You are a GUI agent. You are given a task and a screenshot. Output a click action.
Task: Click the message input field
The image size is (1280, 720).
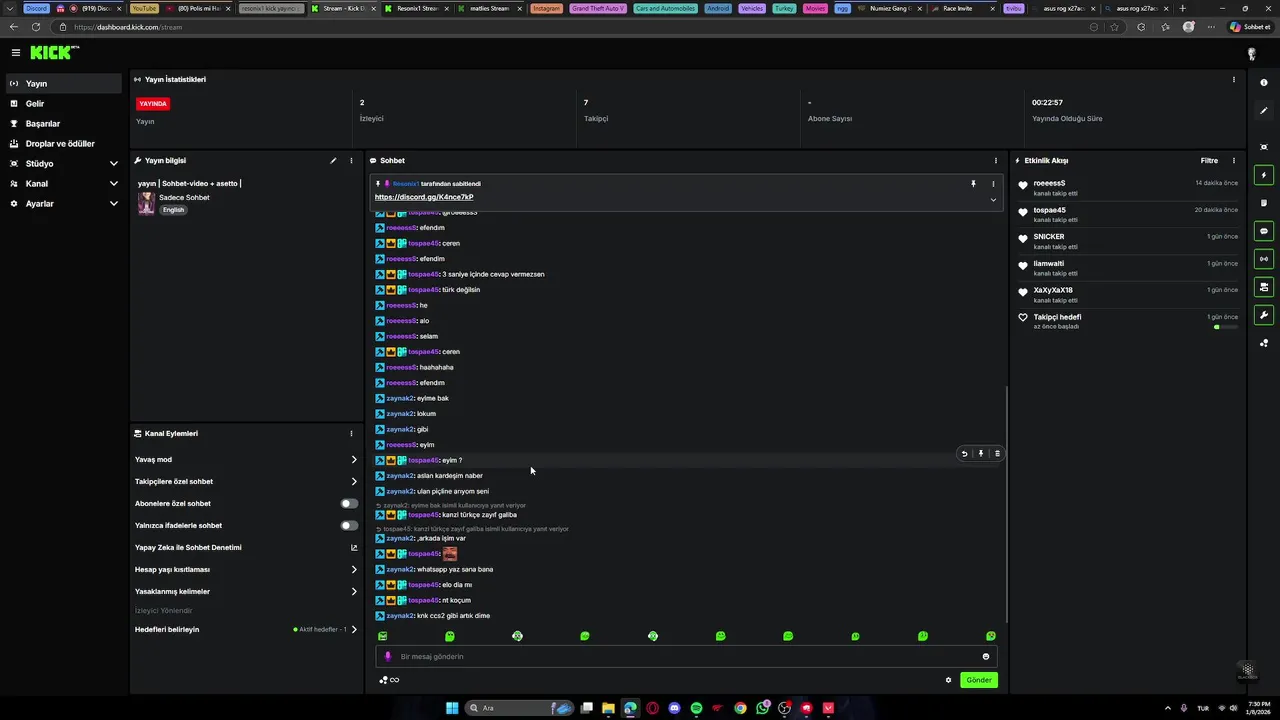pos(686,656)
